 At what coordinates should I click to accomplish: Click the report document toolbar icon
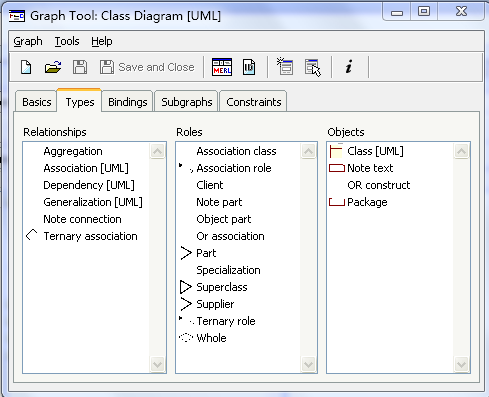pyautogui.click(x=249, y=67)
